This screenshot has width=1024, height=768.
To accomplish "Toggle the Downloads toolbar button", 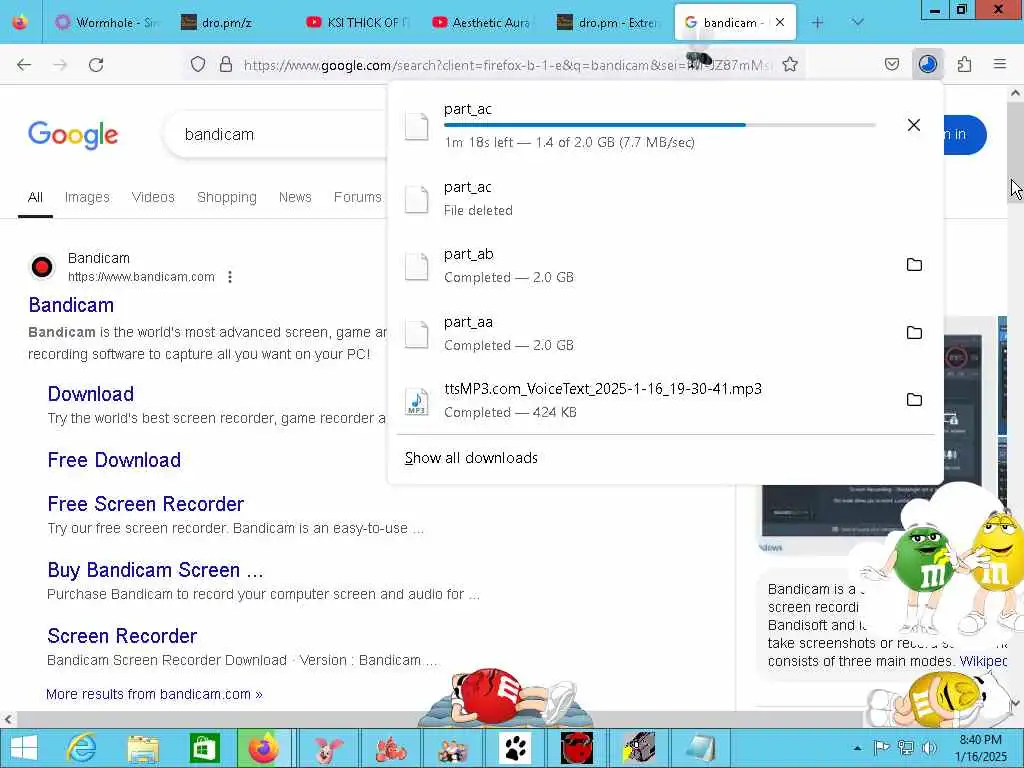I will pos(928,64).
